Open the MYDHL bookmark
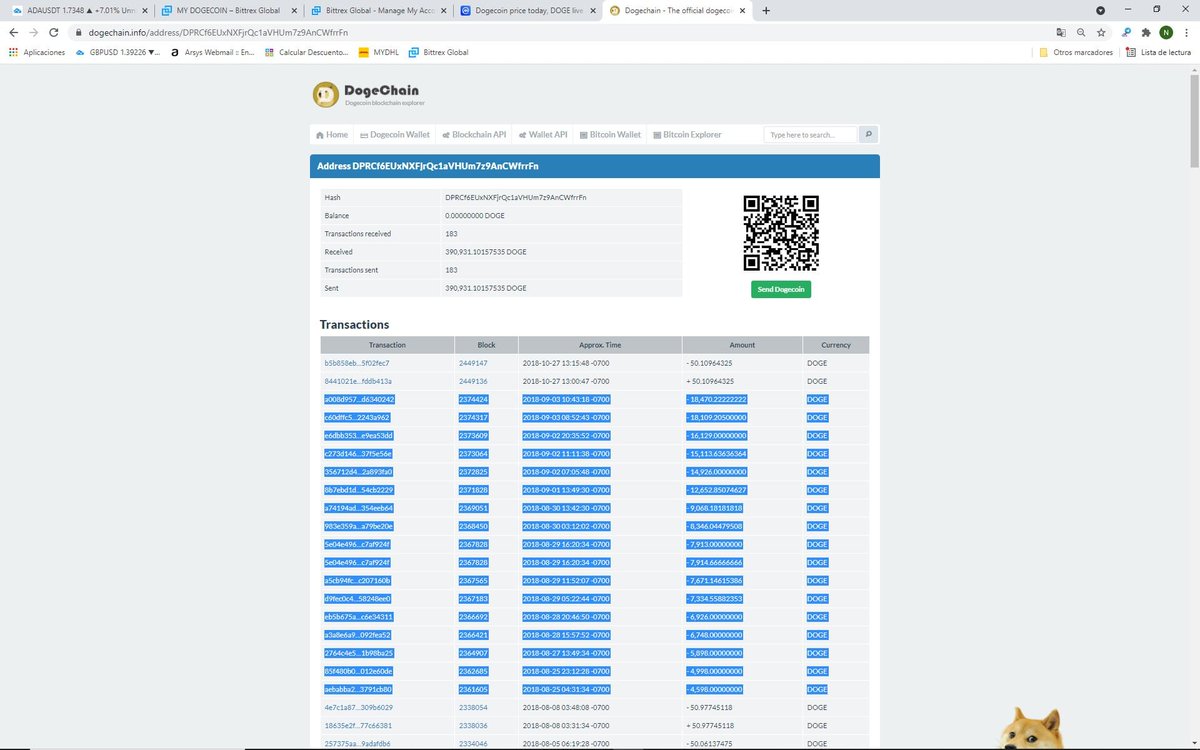 coord(378,52)
